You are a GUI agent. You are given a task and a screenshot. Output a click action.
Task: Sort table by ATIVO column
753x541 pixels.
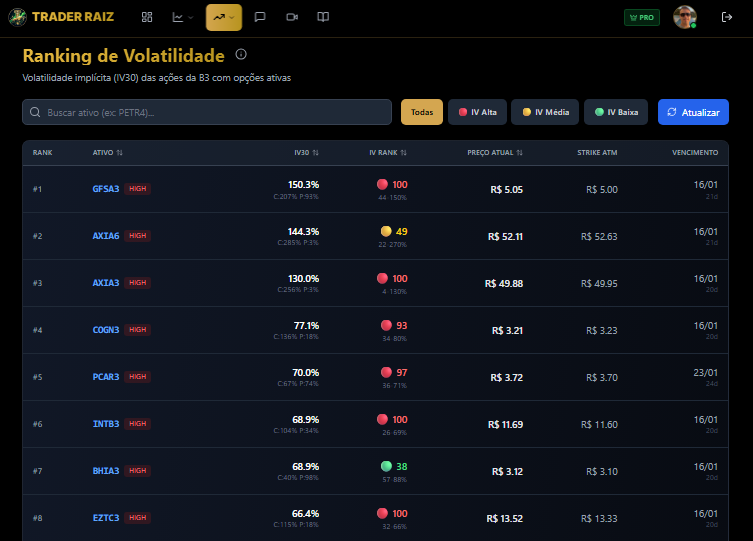[x=108, y=153]
